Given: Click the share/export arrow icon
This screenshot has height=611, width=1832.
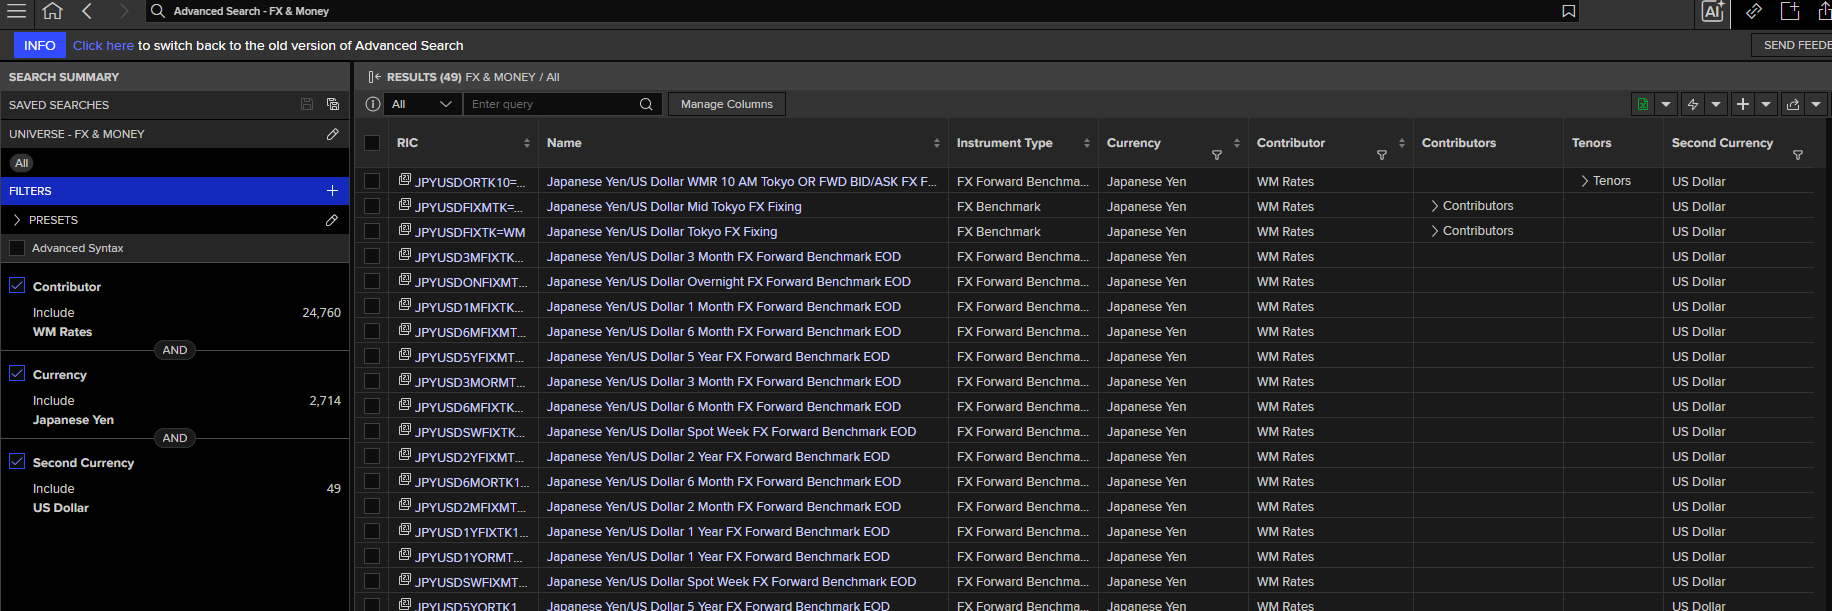Looking at the screenshot, I should coord(1792,104).
